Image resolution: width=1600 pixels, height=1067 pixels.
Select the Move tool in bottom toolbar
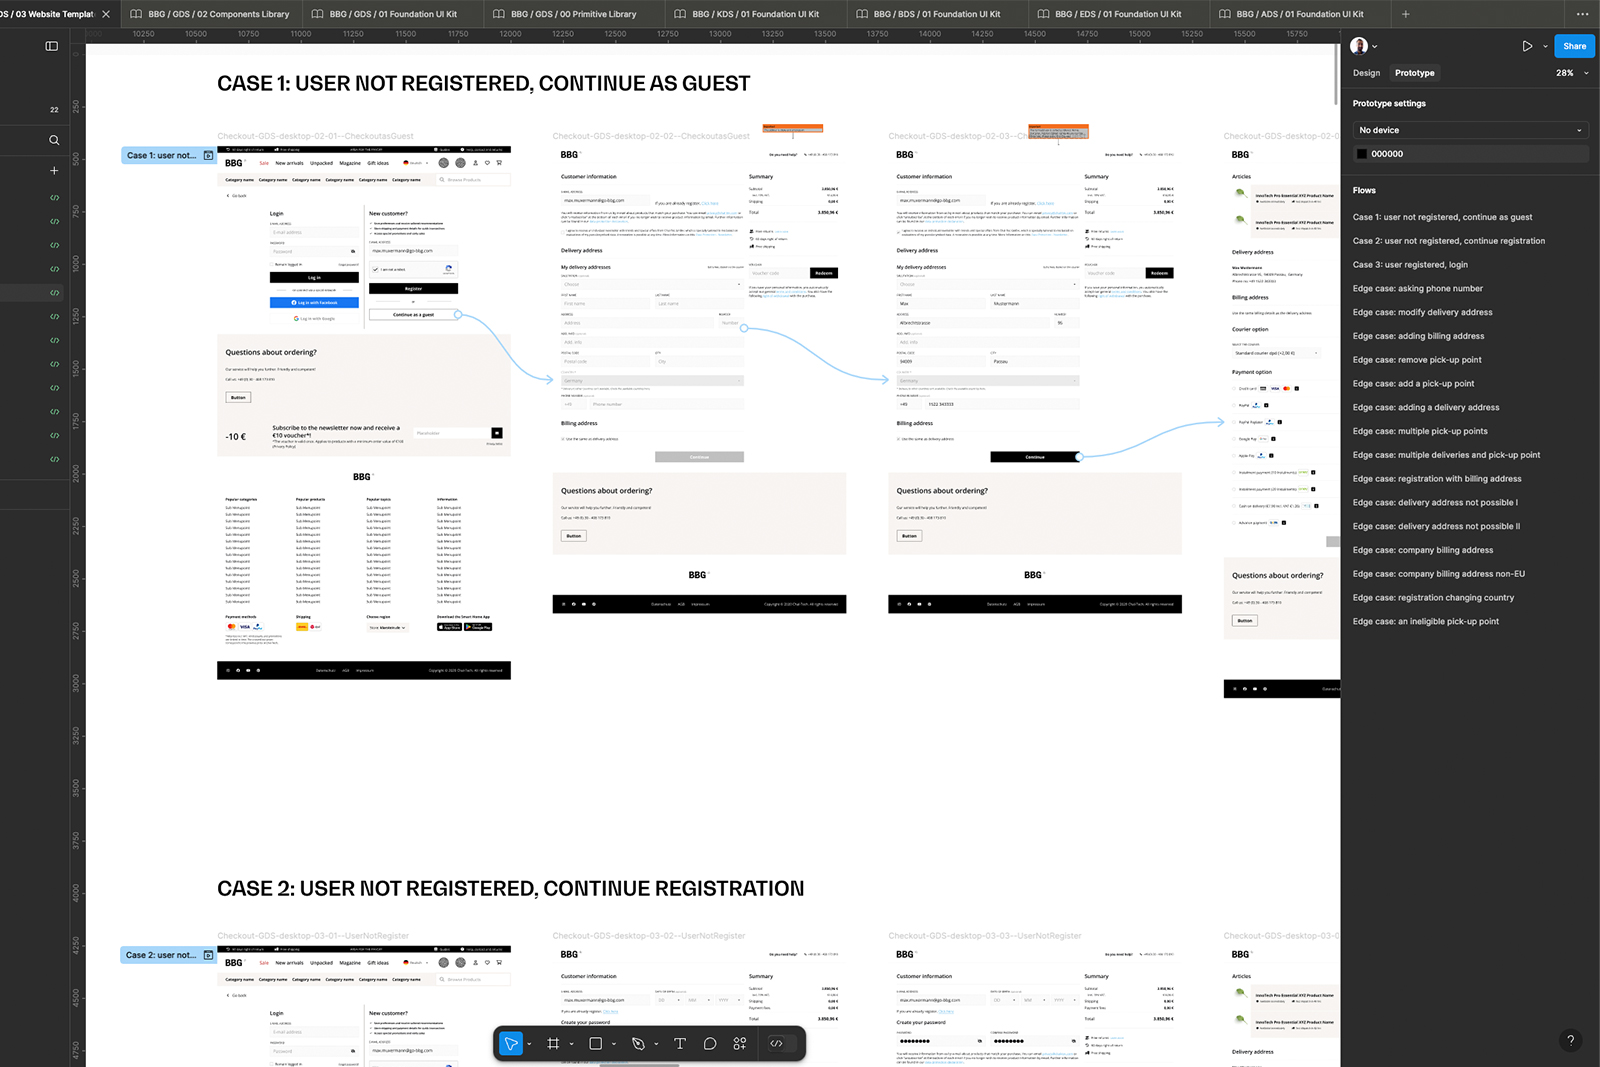click(x=511, y=1043)
